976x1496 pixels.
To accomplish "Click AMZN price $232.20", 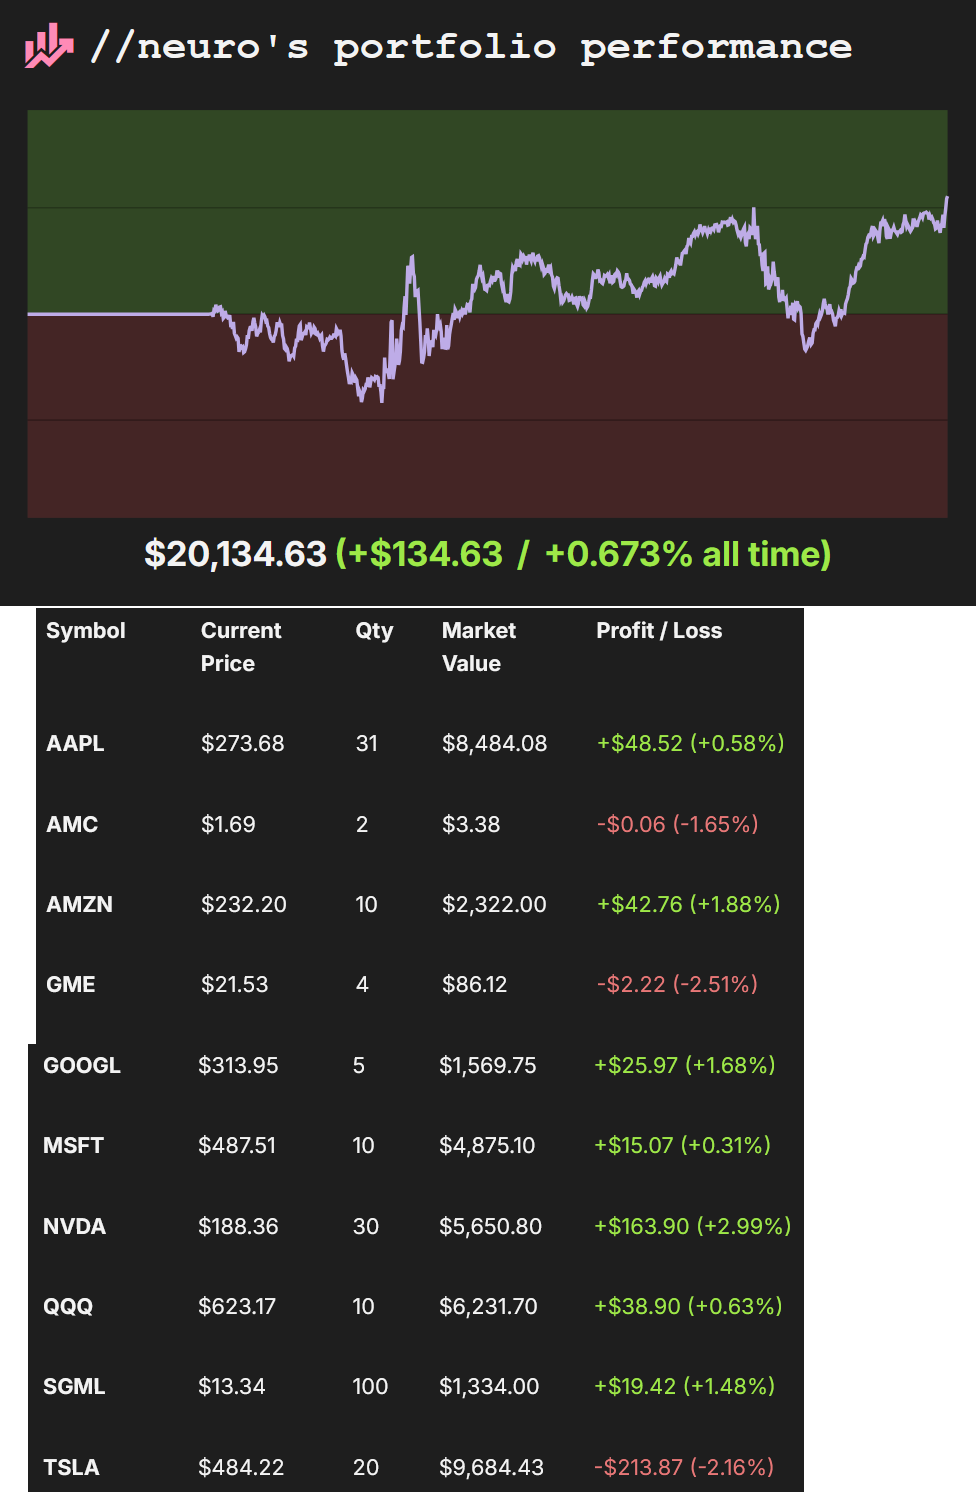I will click(x=244, y=905).
